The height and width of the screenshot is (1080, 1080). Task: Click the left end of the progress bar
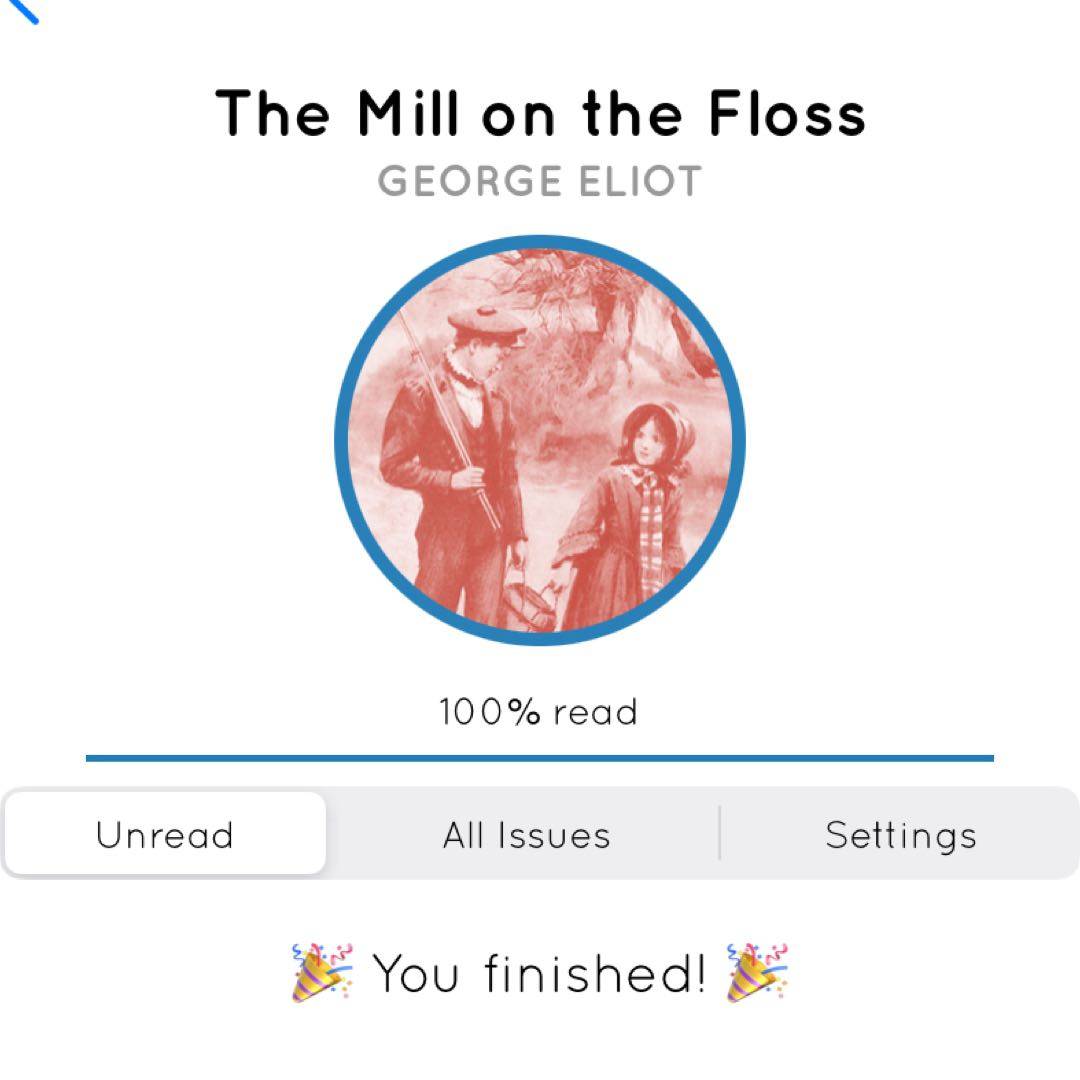pyautogui.click(x=92, y=758)
